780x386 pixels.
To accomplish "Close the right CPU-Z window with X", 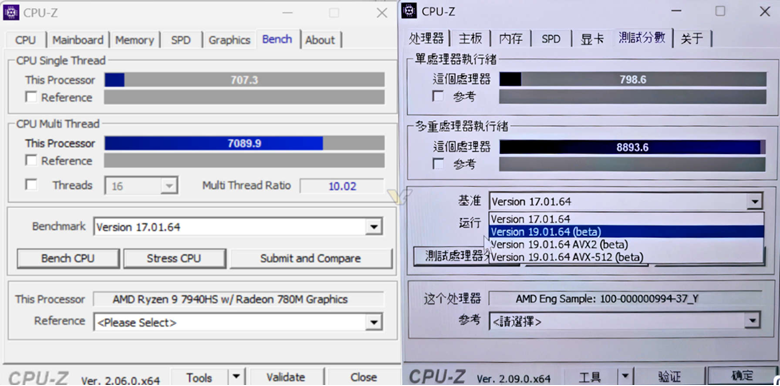I will [765, 11].
